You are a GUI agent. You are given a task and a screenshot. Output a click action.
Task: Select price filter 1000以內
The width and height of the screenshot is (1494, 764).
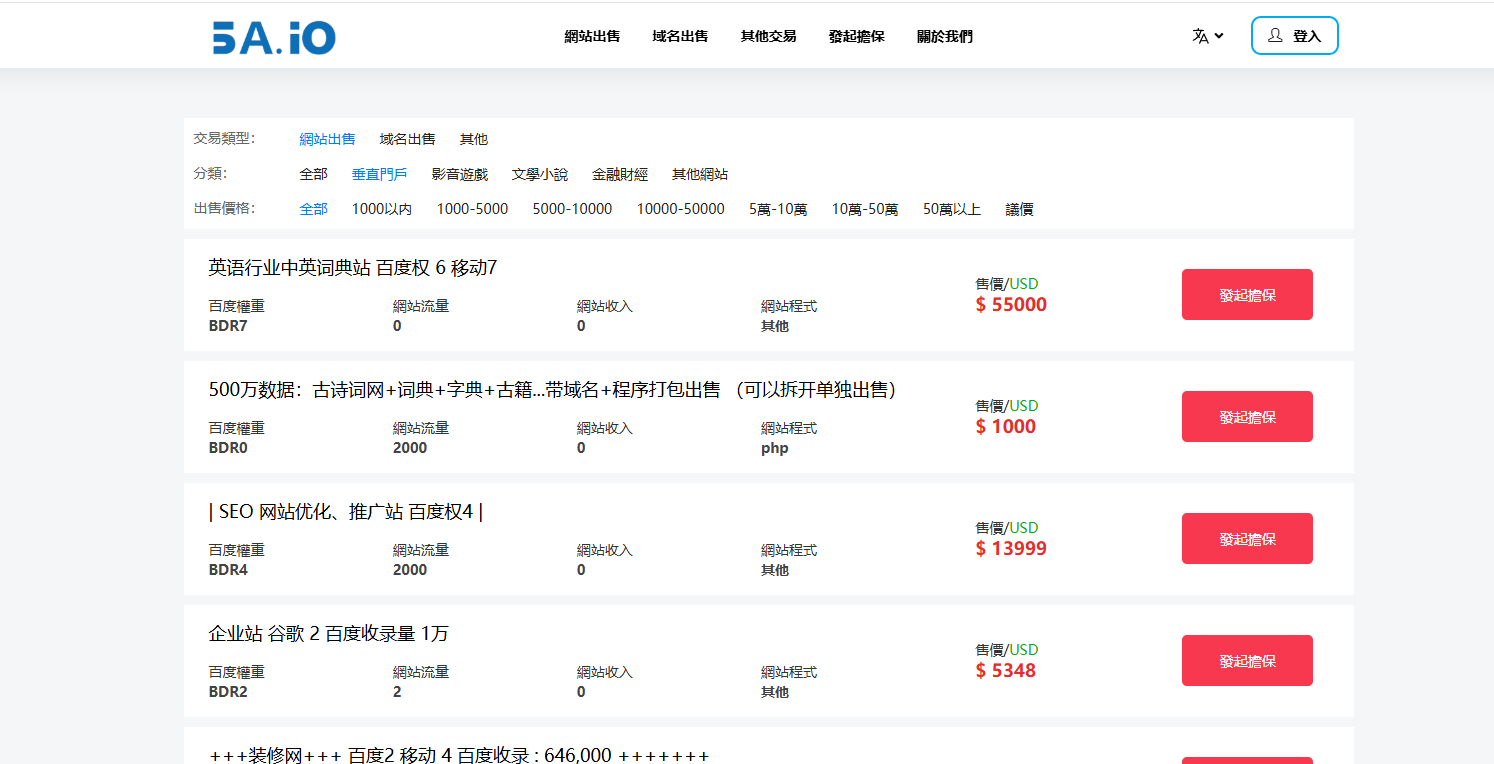[x=381, y=209]
